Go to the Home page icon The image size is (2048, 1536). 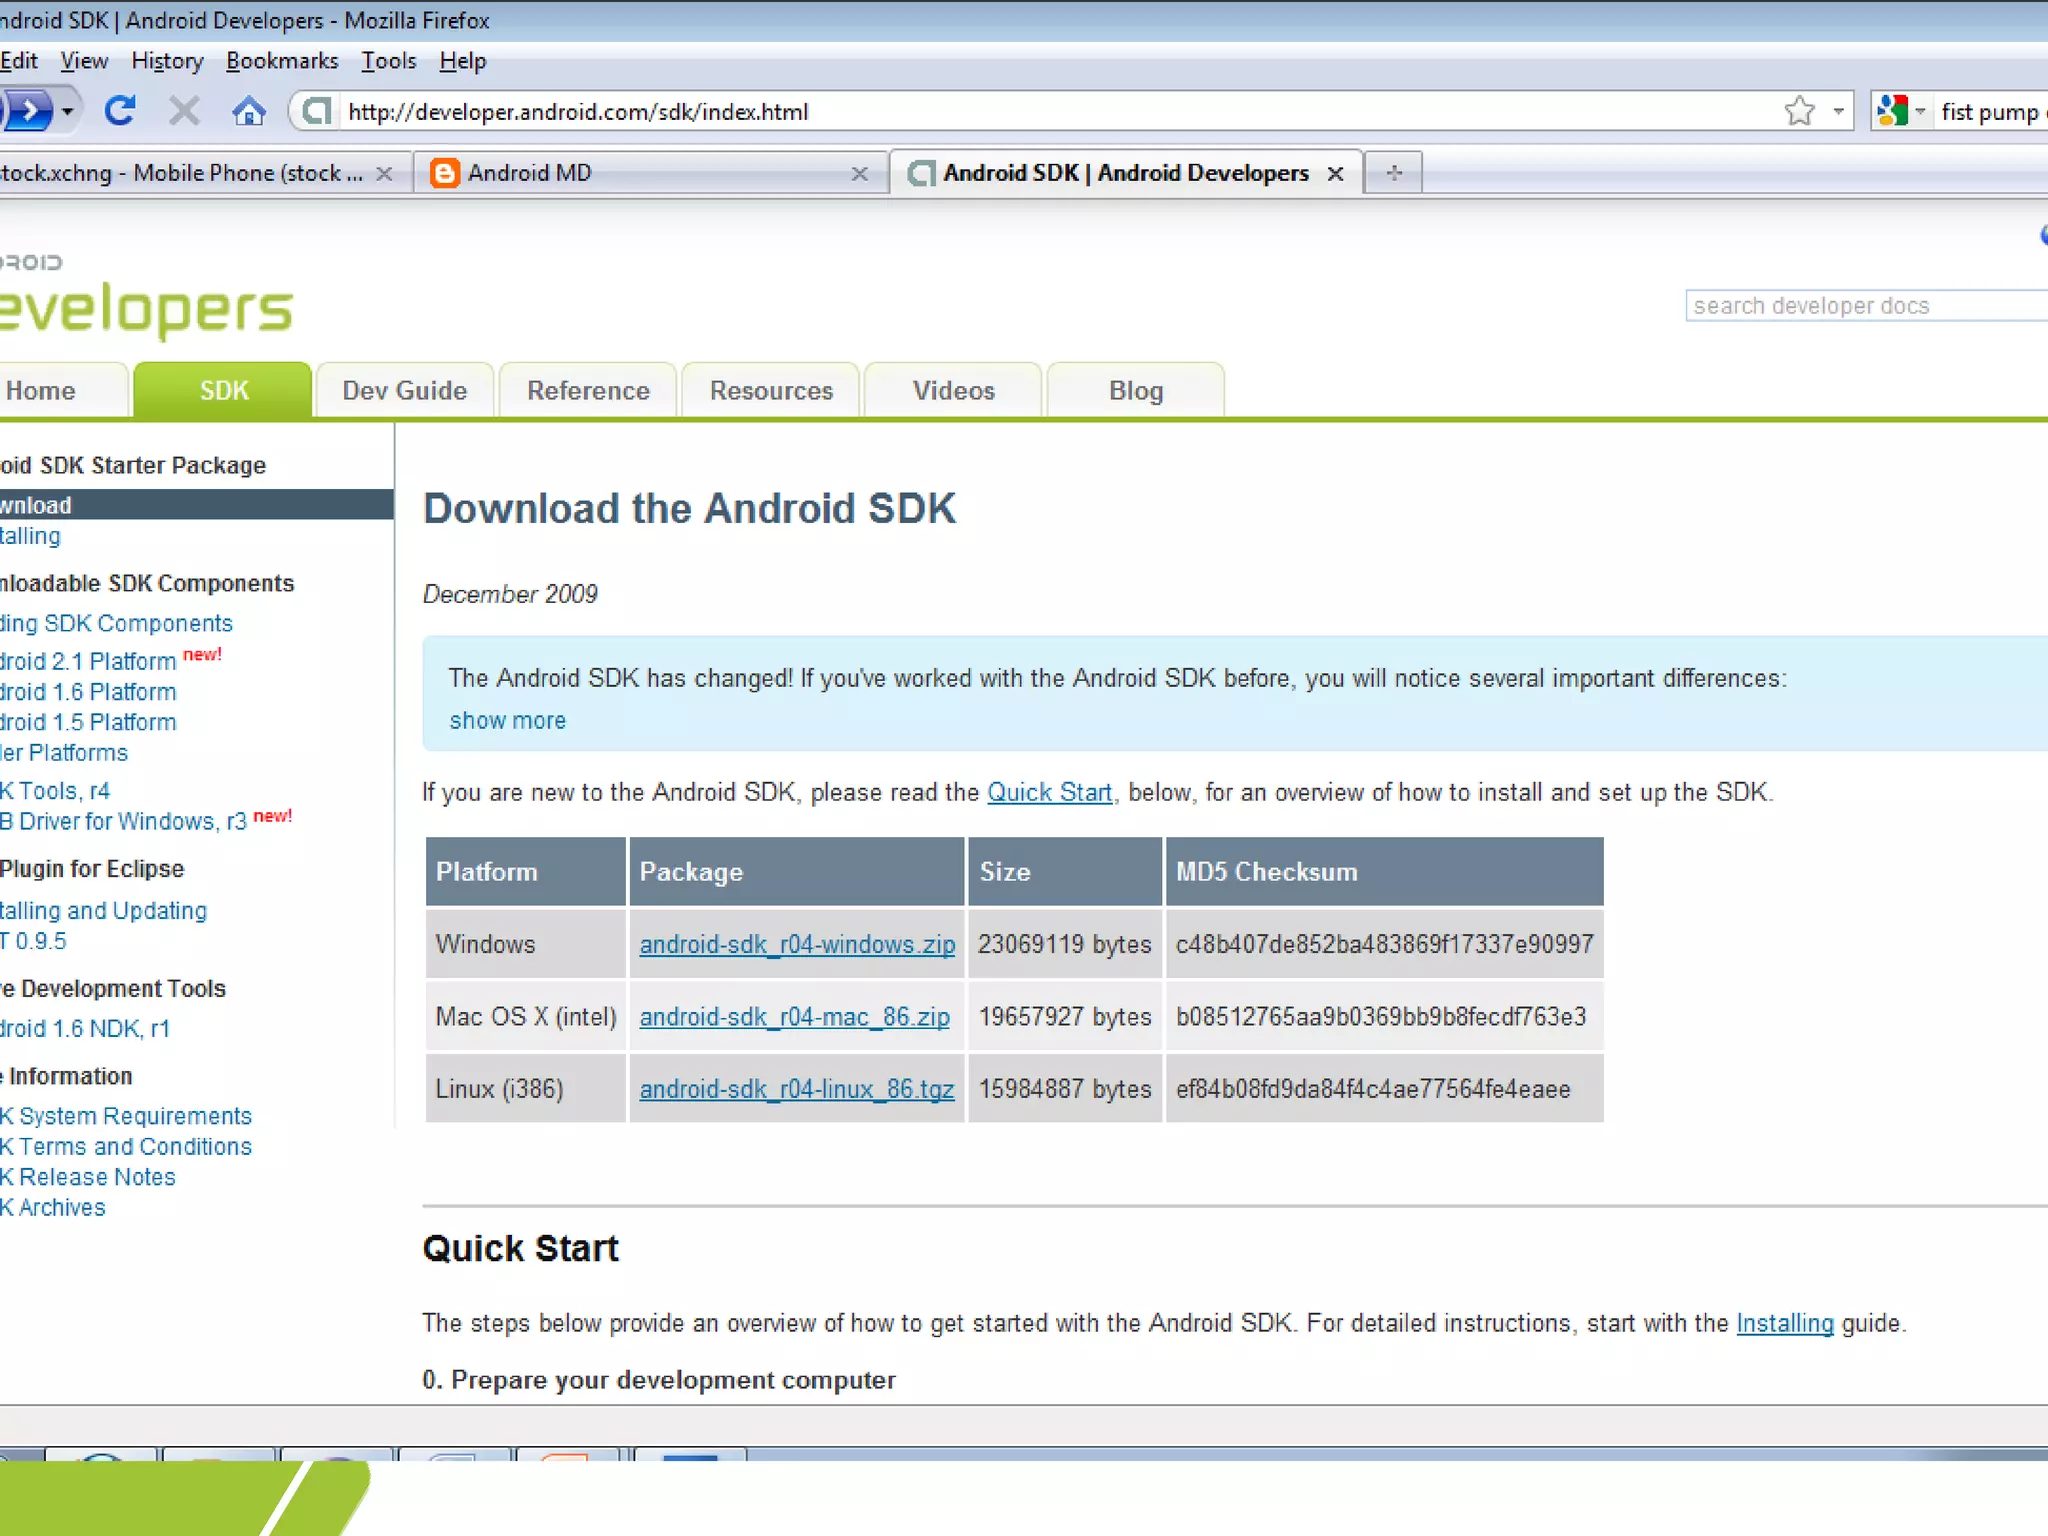(249, 111)
